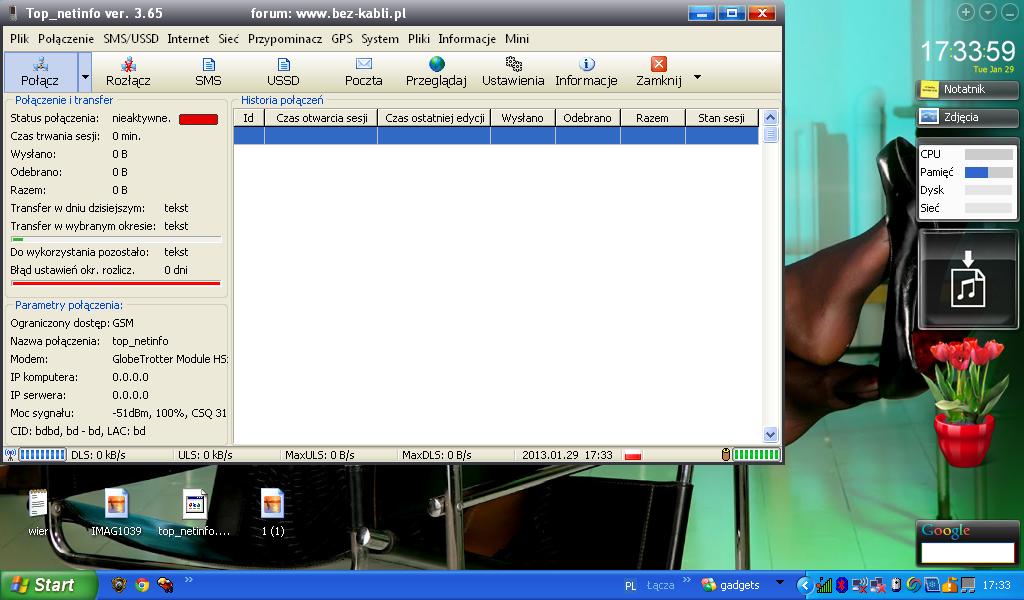This screenshot has width=1024, height=600.
Task: Click the green transfer progress bar
Action: pyautogui.click(x=116, y=240)
